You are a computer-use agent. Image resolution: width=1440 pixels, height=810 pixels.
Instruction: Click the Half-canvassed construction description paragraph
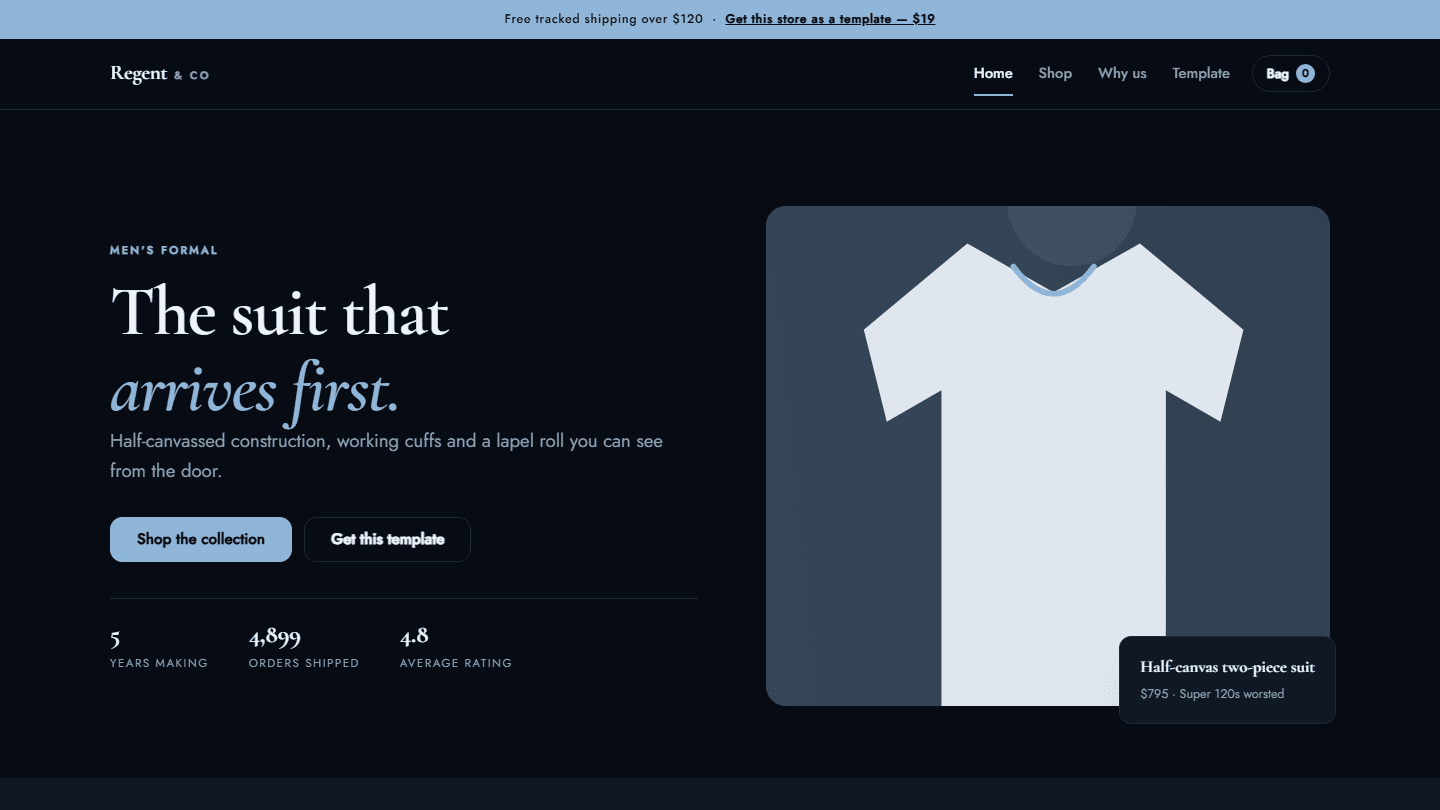pyautogui.click(x=386, y=456)
